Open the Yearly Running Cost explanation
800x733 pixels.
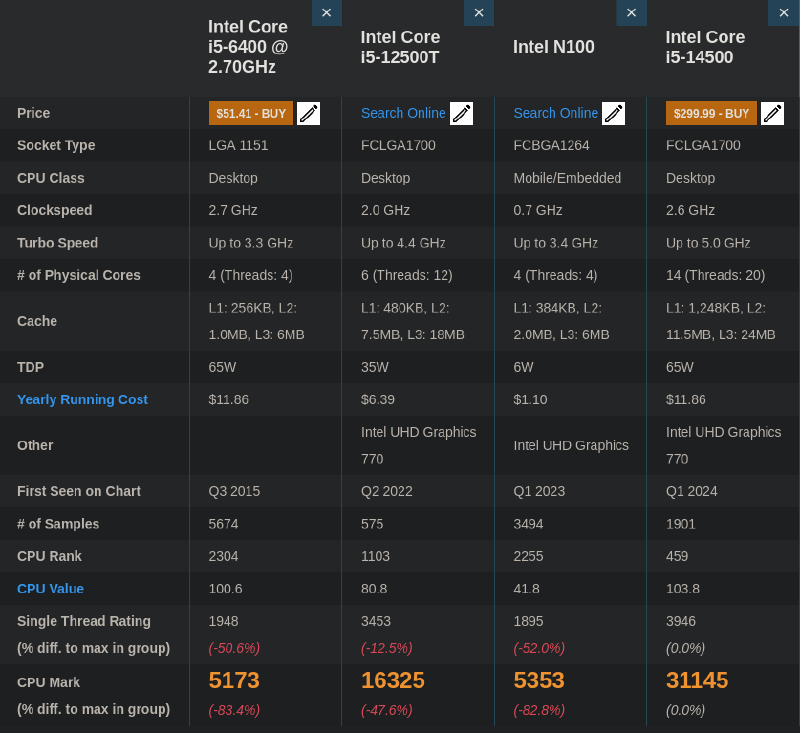82,399
